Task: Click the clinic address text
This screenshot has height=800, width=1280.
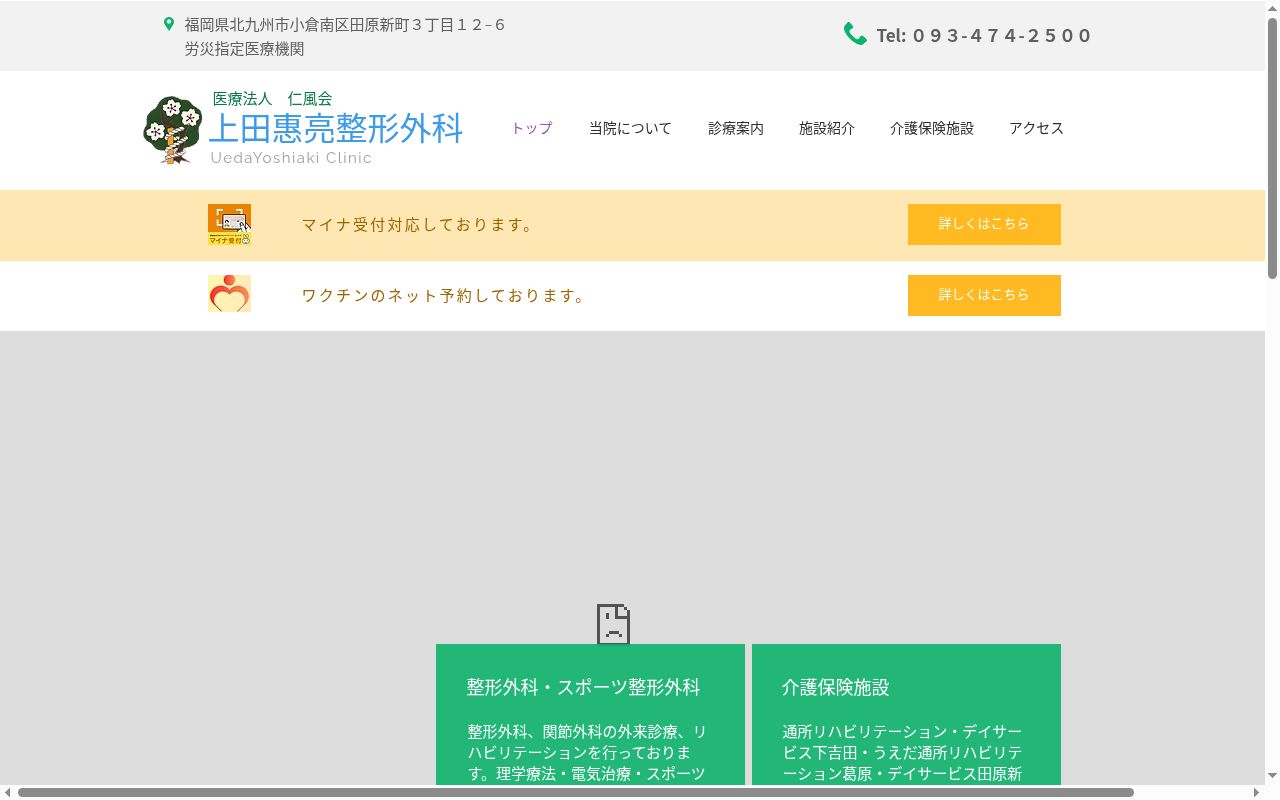Action: click(345, 25)
